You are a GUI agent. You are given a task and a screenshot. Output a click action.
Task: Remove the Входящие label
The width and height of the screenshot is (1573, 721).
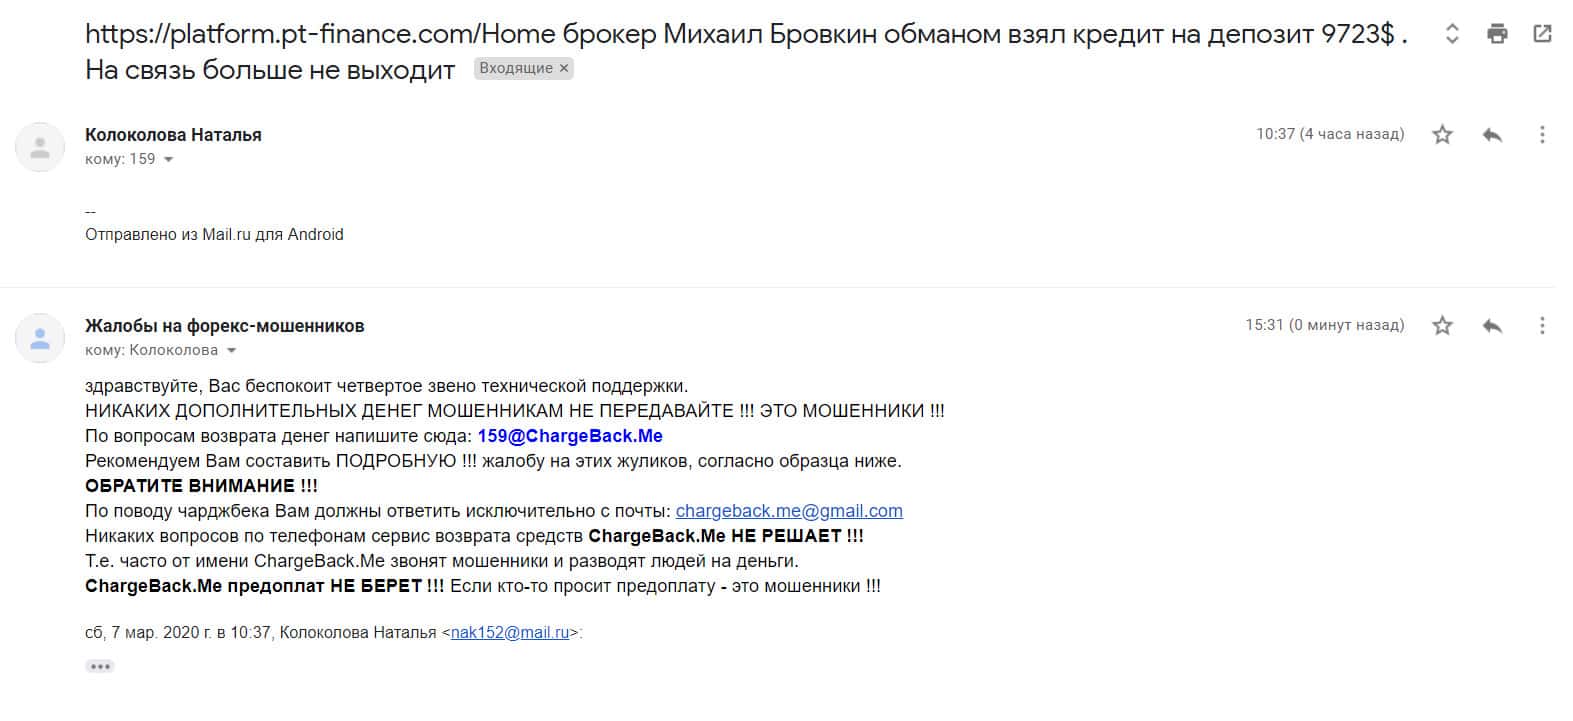coord(564,69)
